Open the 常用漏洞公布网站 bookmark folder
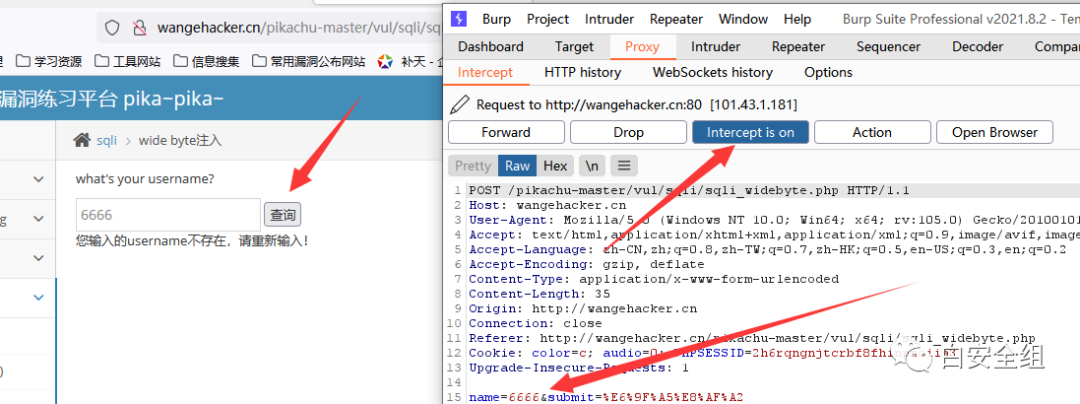1080x404 pixels. pos(309,61)
